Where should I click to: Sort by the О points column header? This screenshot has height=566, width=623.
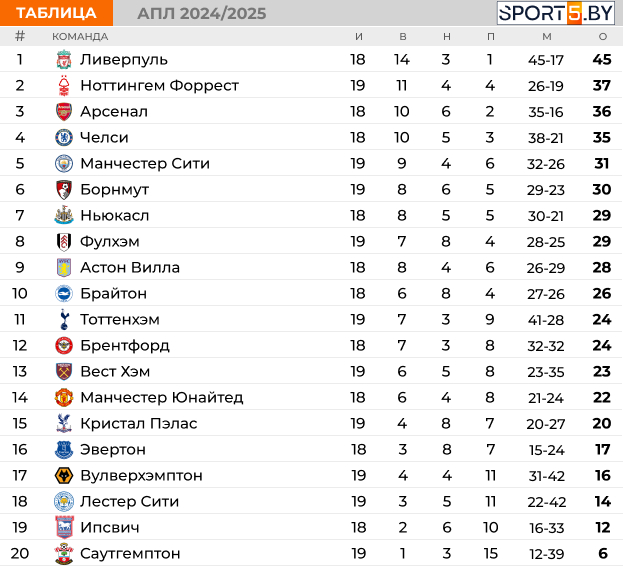pyautogui.click(x=603, y=37)
